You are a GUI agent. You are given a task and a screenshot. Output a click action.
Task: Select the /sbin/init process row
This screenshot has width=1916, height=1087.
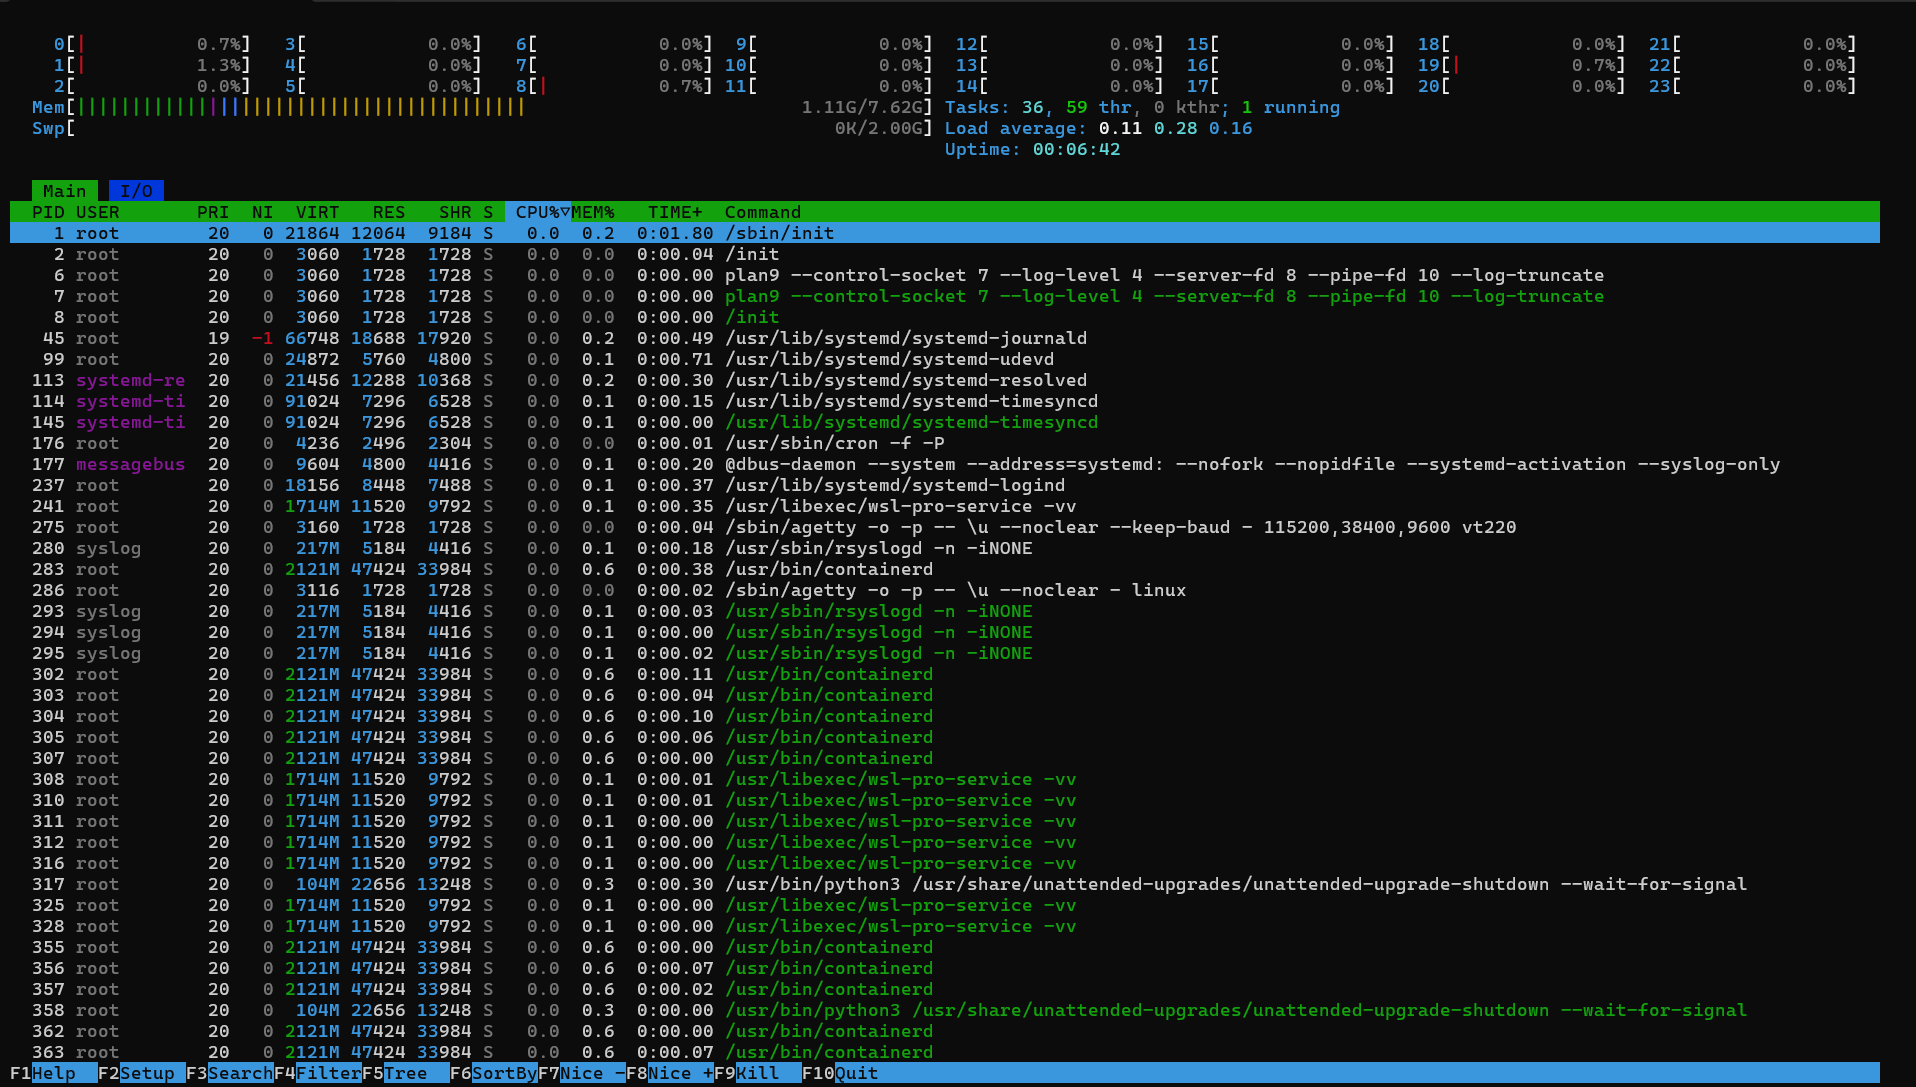[780, 233]
